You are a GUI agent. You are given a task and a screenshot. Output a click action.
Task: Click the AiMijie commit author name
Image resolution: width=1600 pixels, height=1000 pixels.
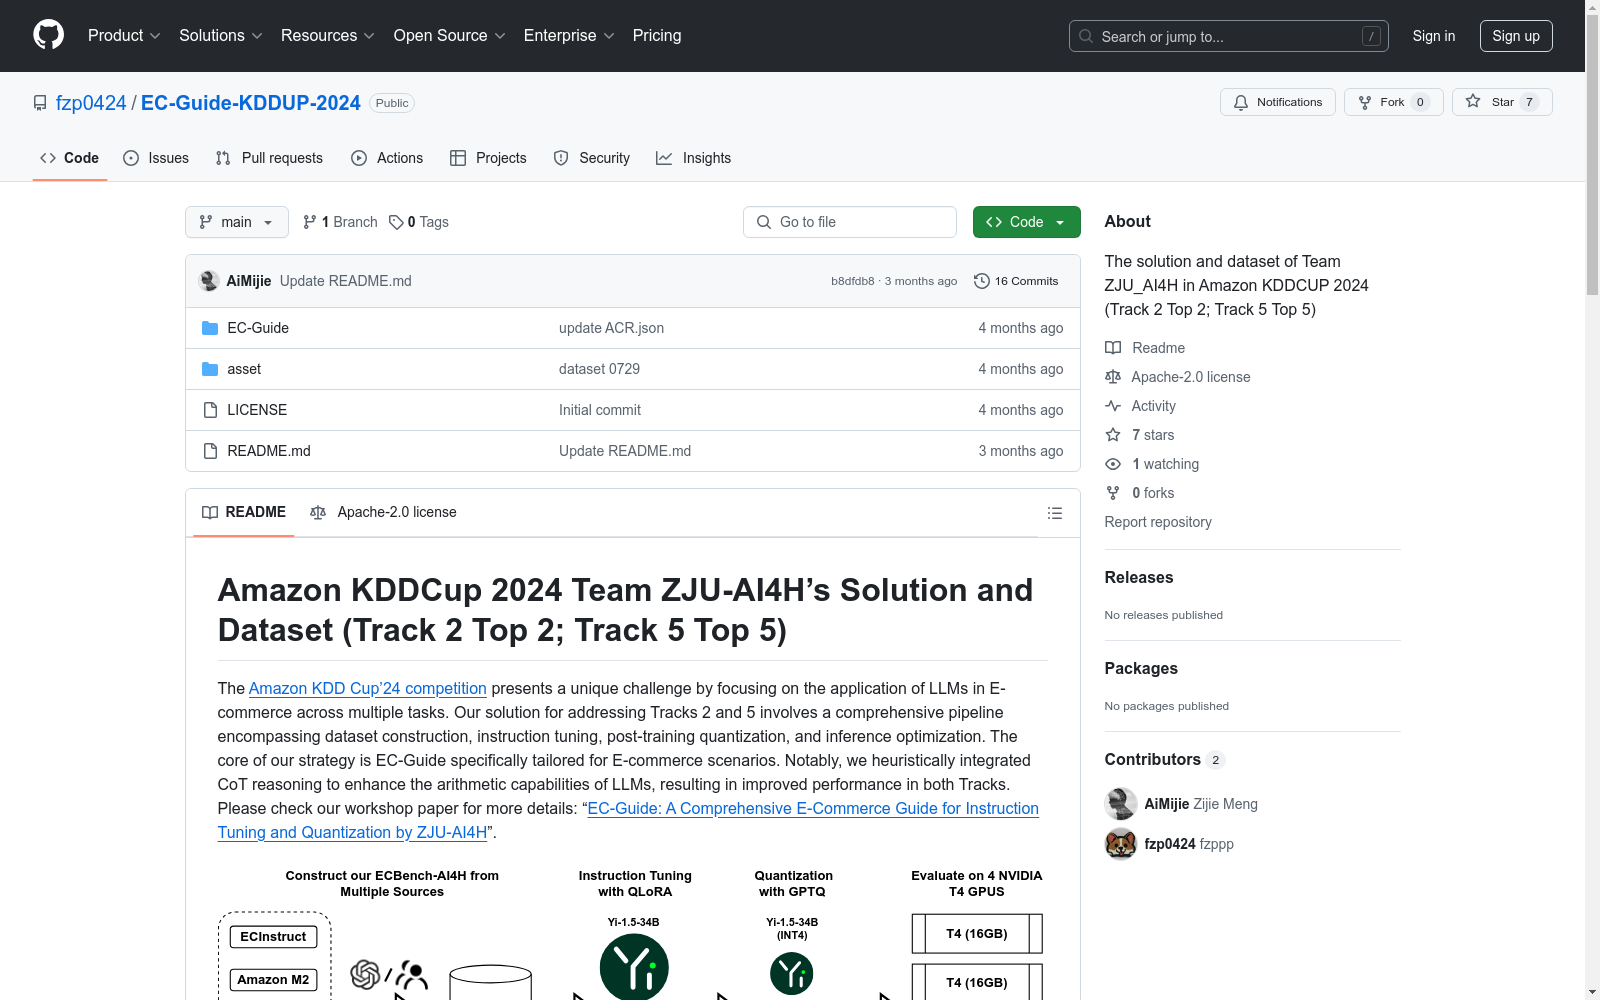pos(249,281)
